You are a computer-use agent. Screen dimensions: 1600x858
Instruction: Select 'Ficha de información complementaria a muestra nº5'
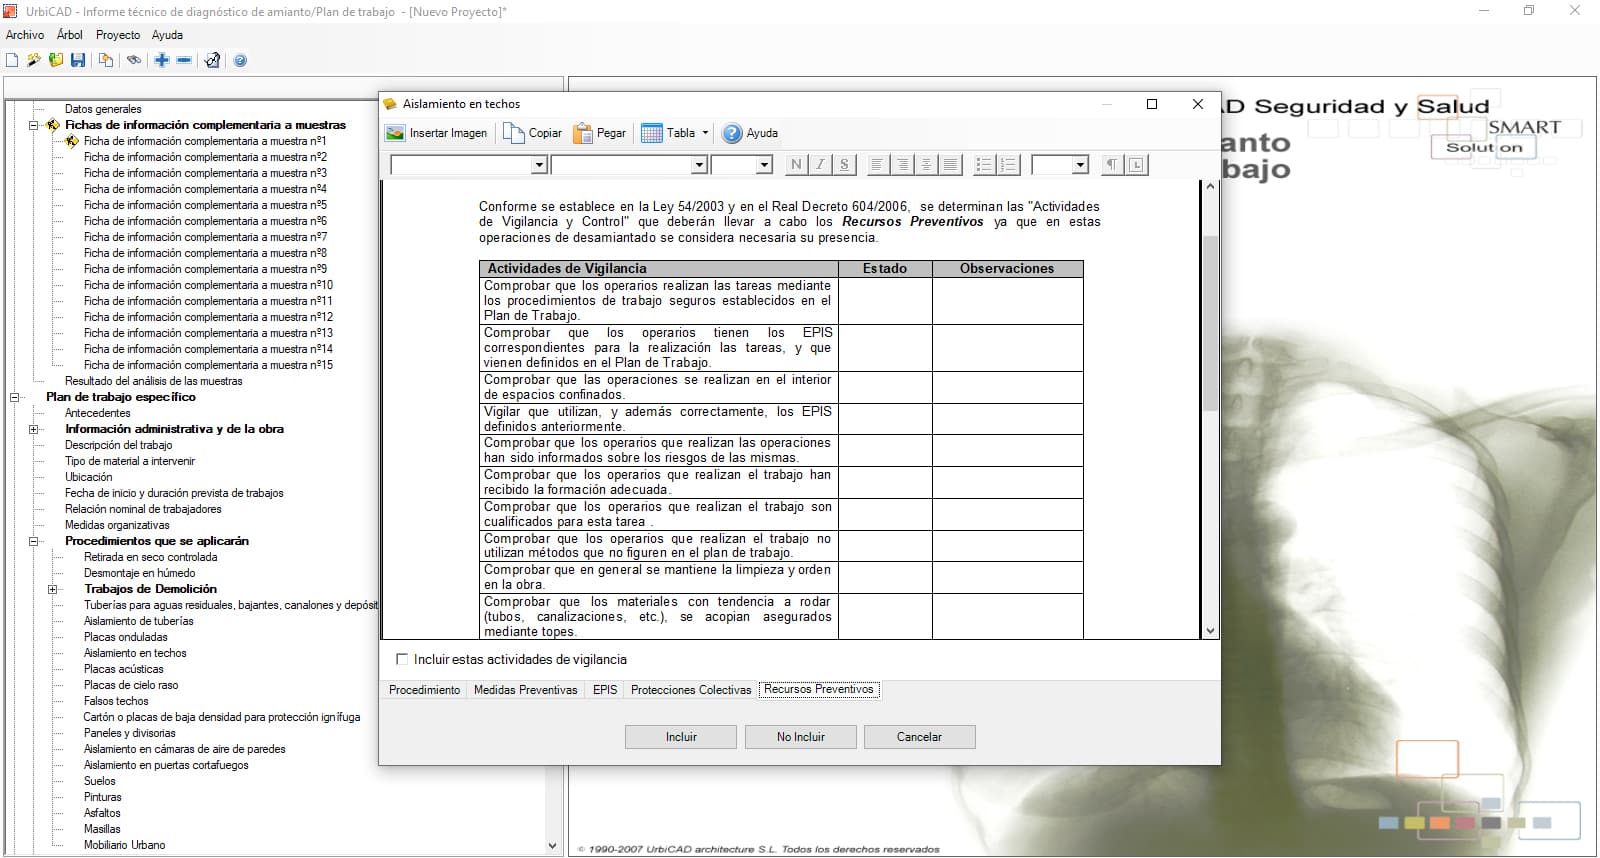205,205
